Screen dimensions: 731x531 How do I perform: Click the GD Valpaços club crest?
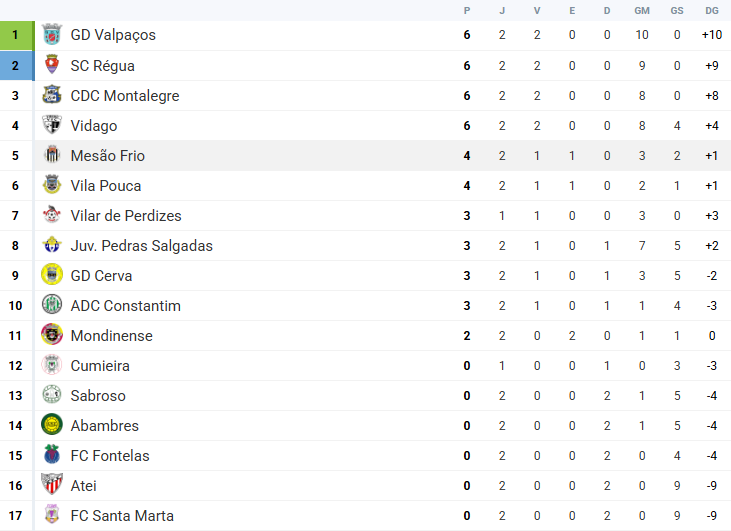(52, 35)
